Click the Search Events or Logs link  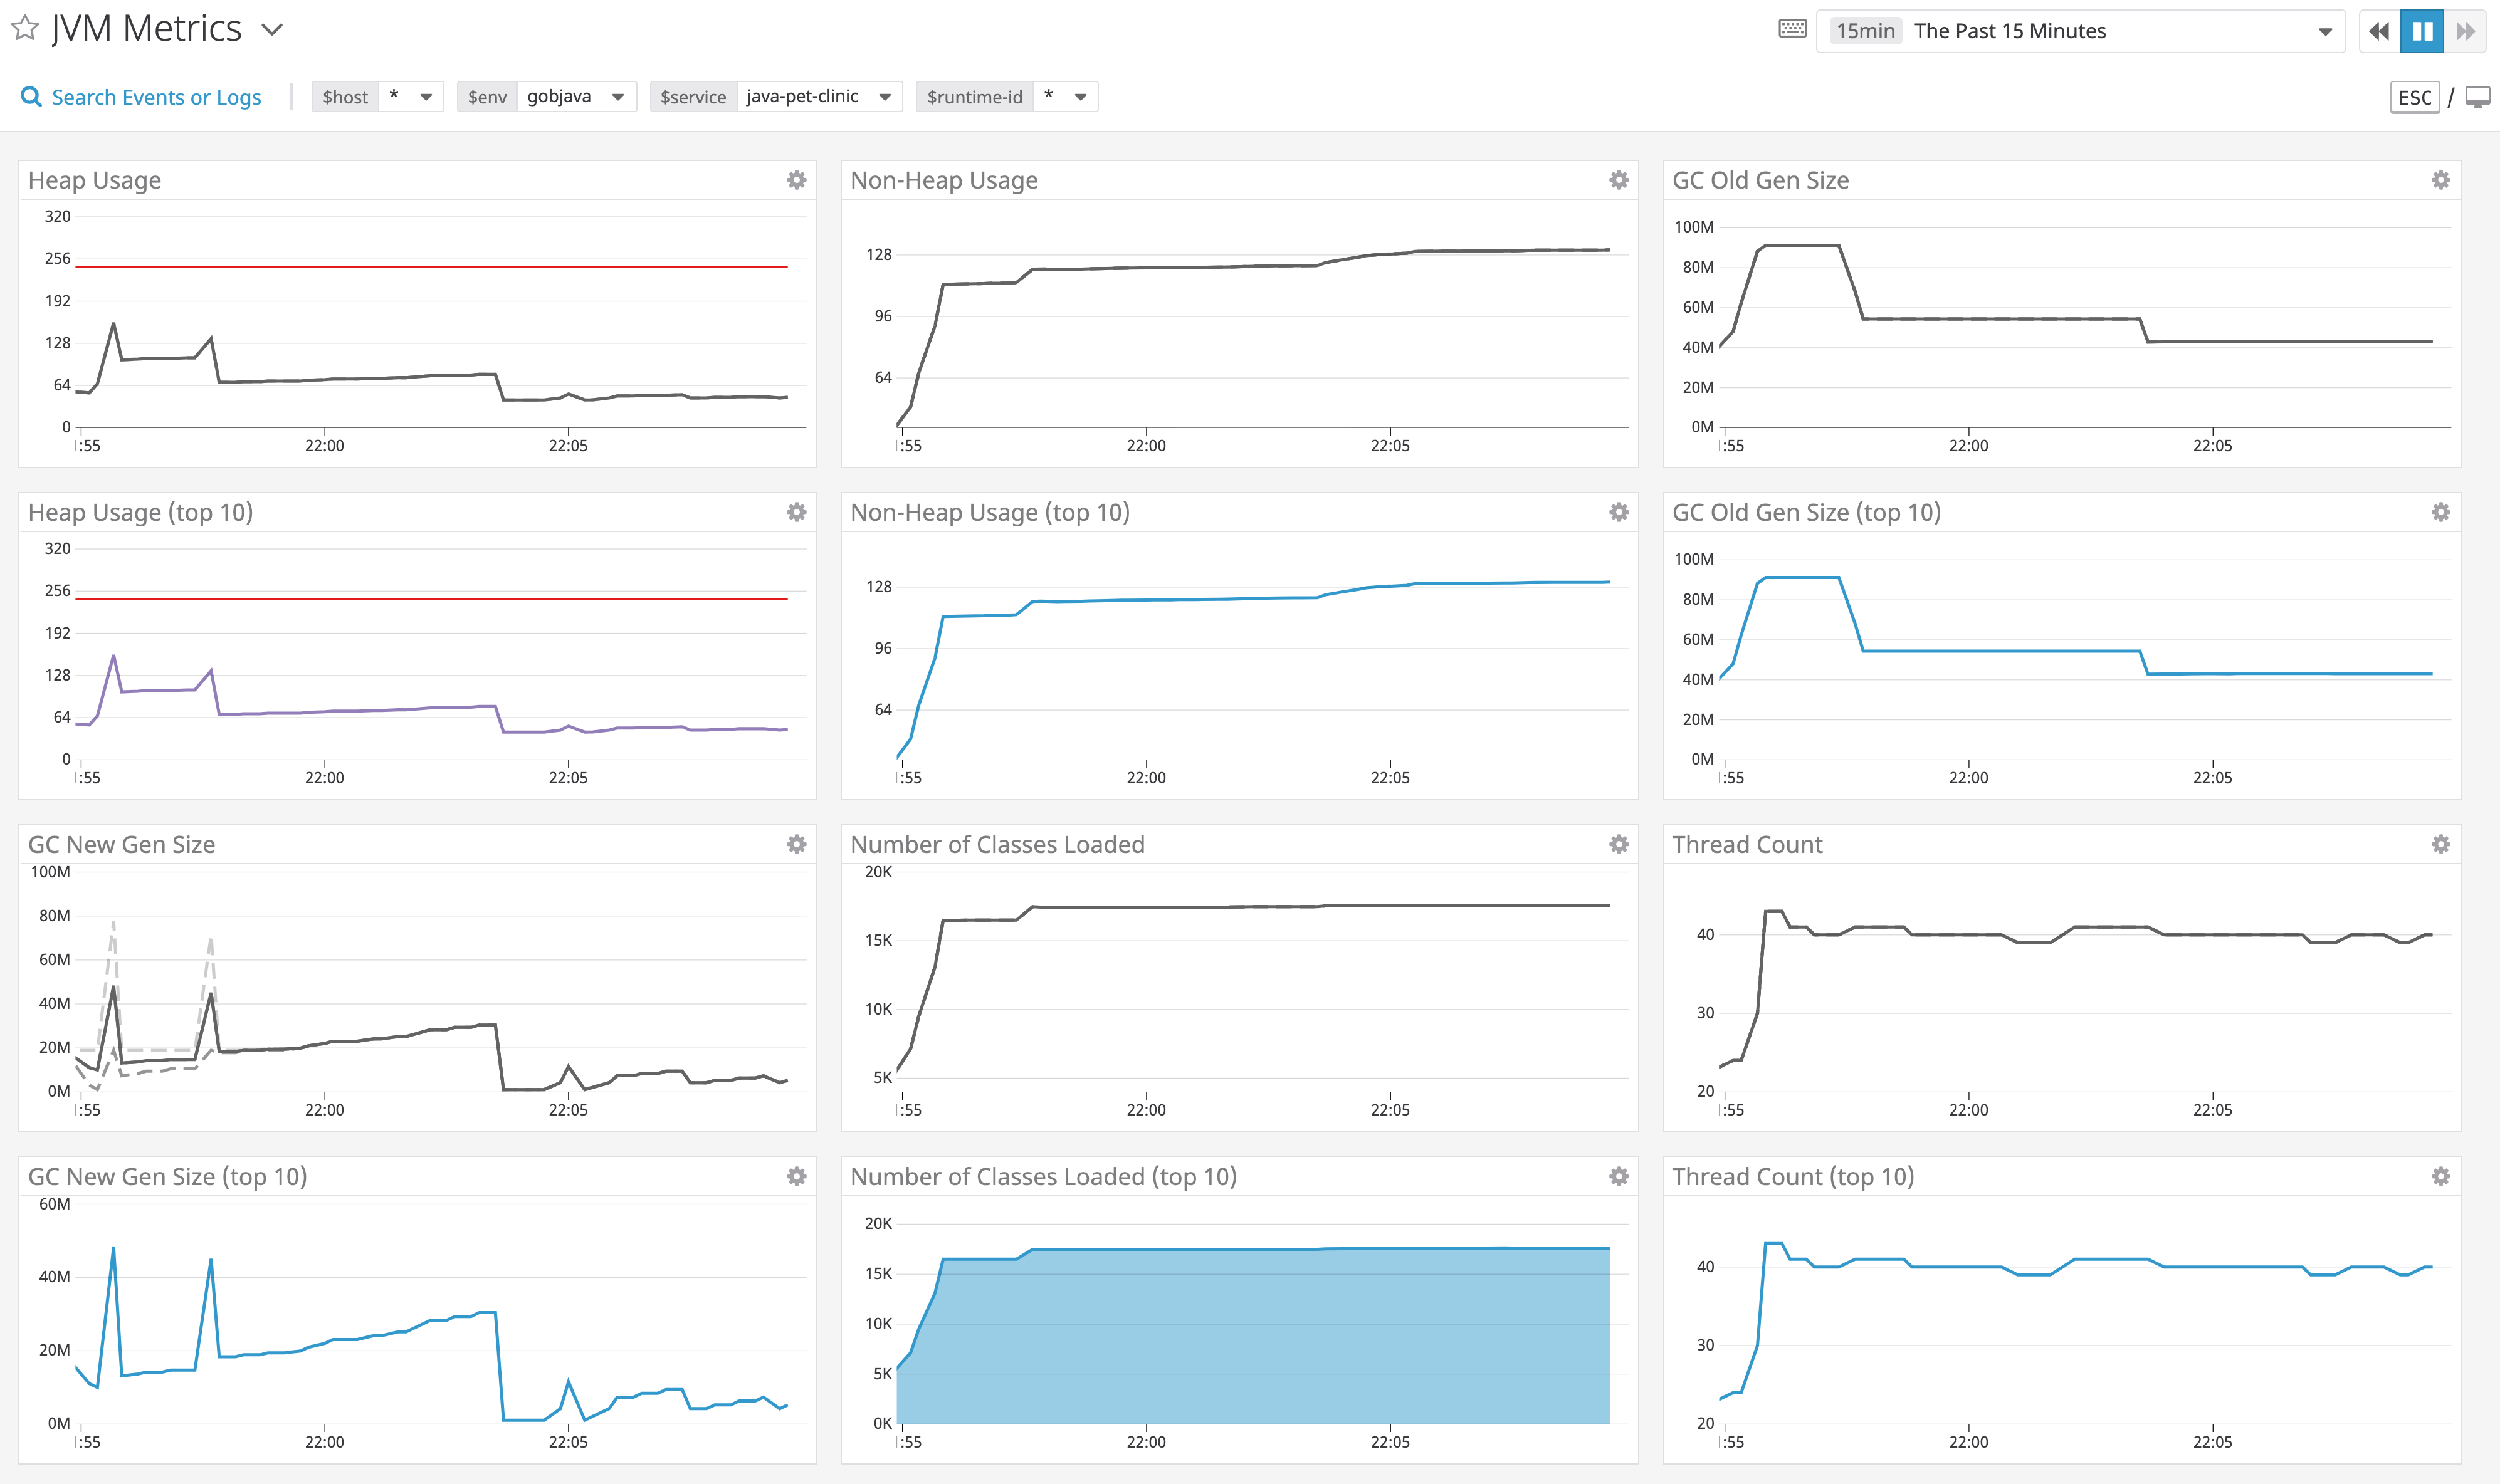156,96
